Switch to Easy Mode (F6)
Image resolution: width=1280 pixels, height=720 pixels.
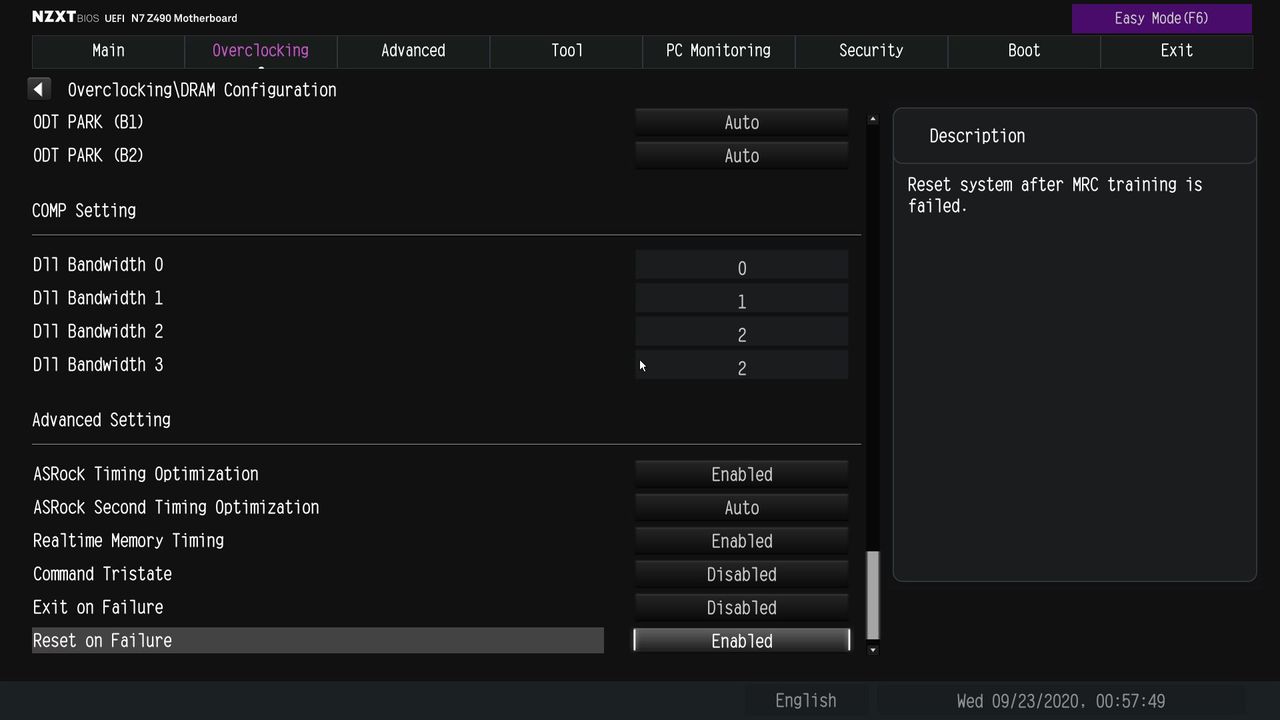[x=1162, y=18]
